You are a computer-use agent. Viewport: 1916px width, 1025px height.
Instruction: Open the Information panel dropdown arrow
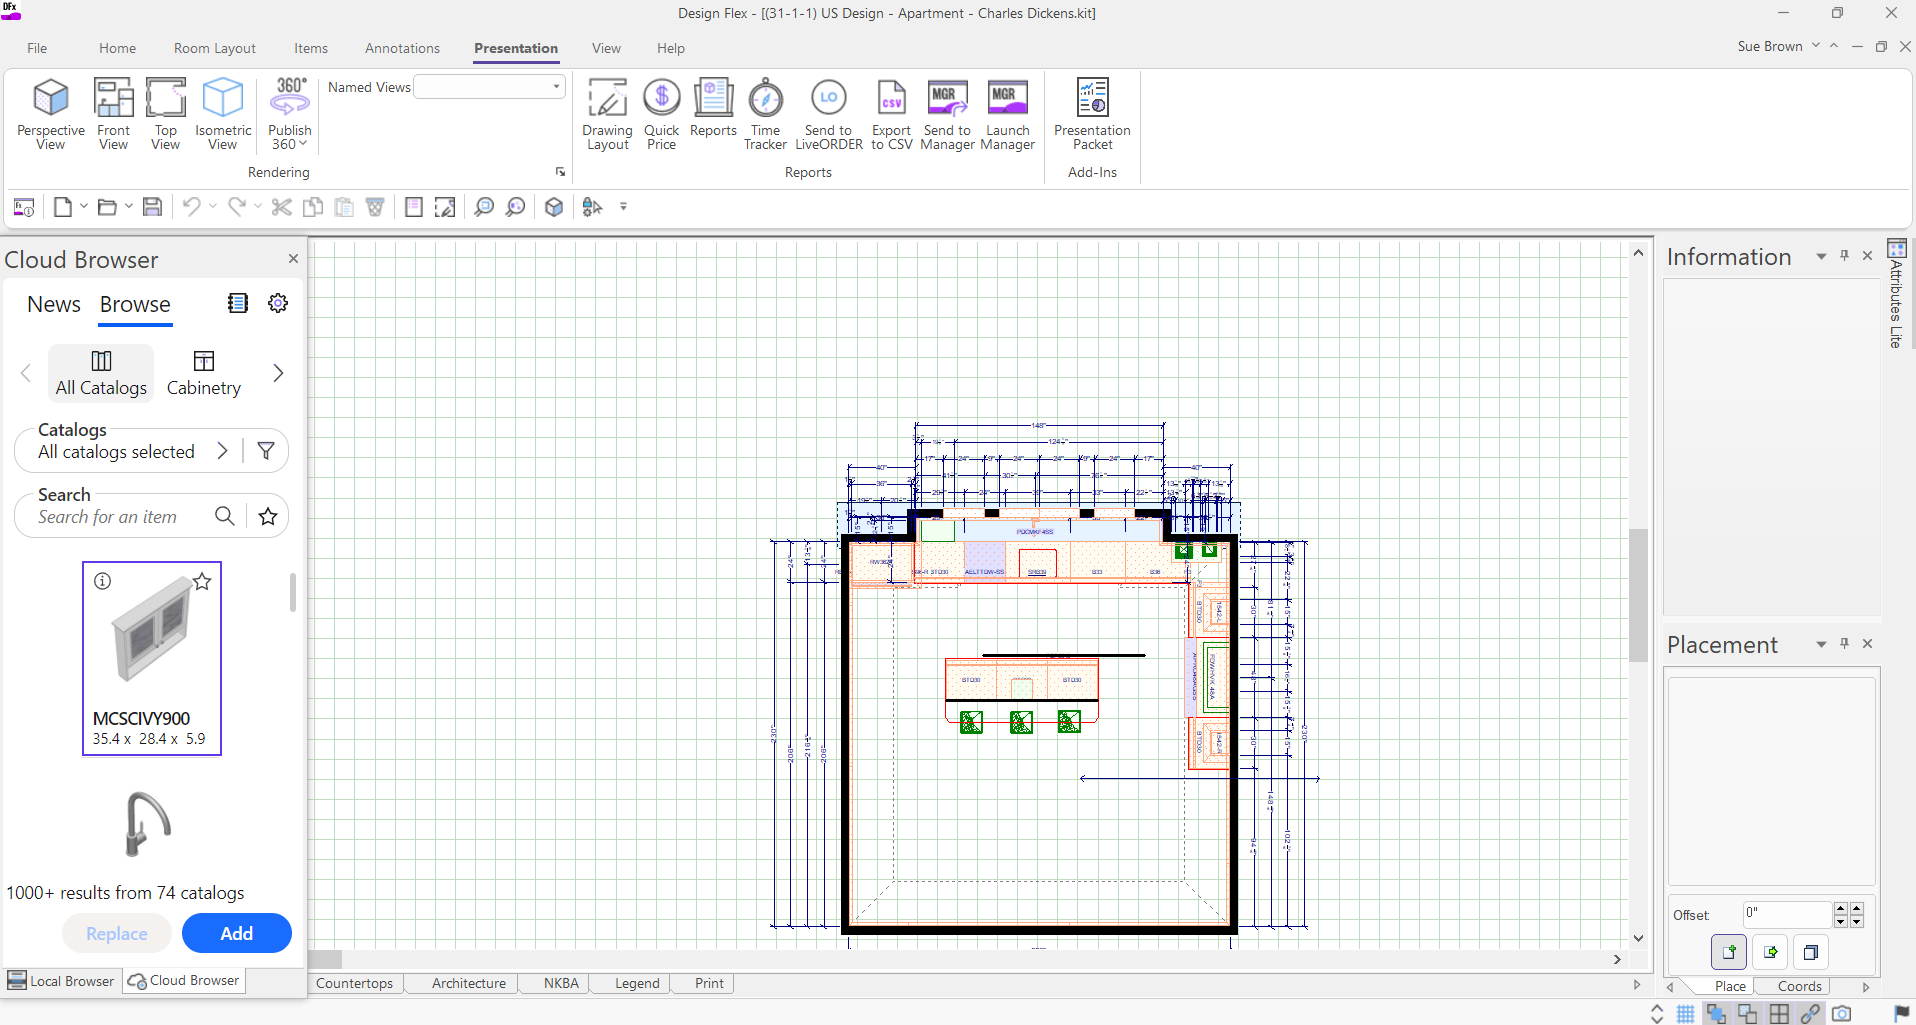(1821, 257)
